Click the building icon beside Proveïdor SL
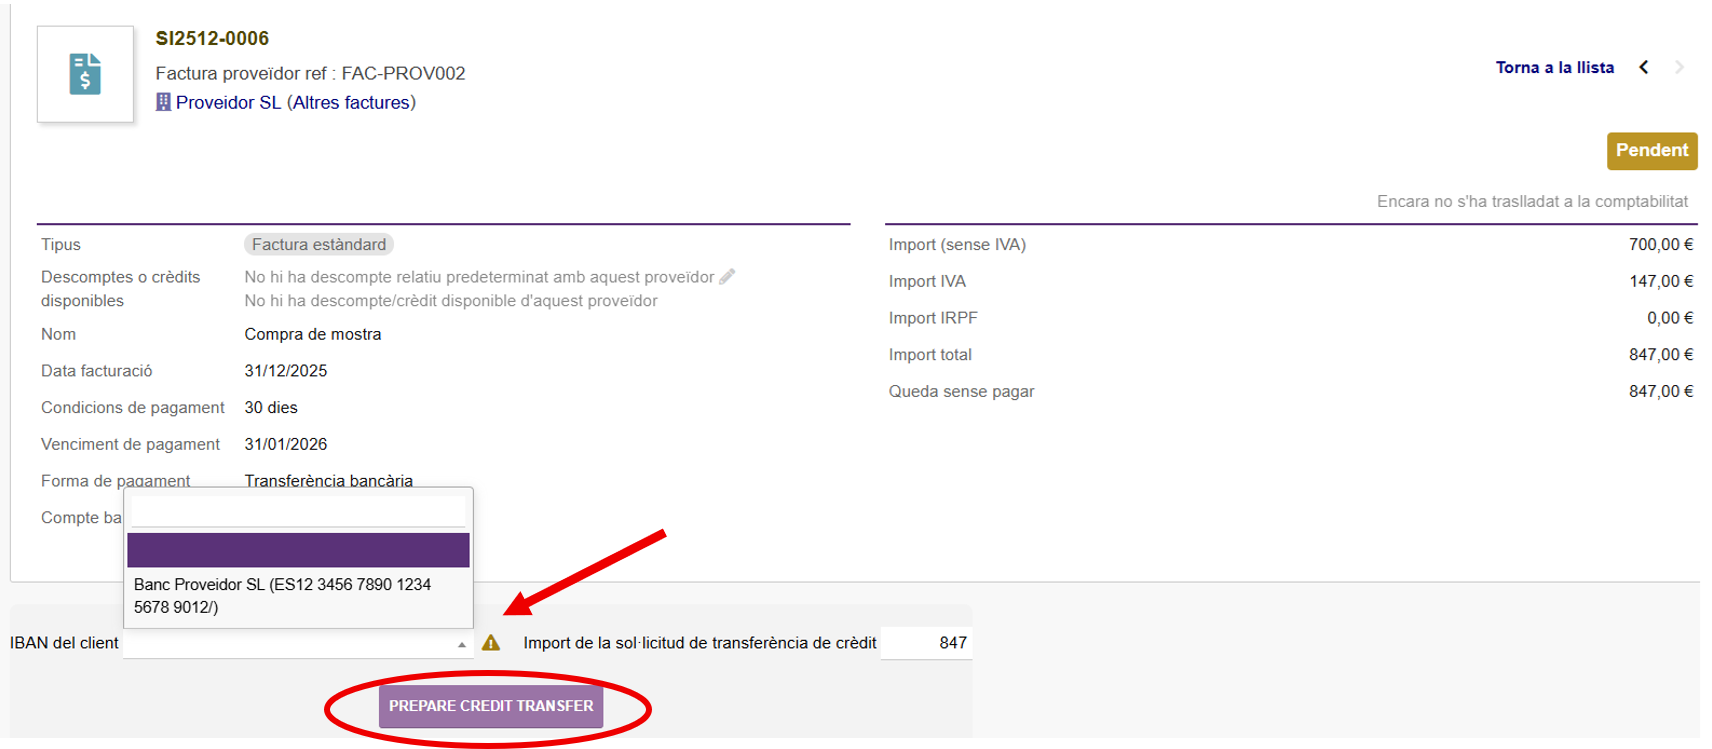This screenshot has height=749, width=1712. click(x=163, y=102)
